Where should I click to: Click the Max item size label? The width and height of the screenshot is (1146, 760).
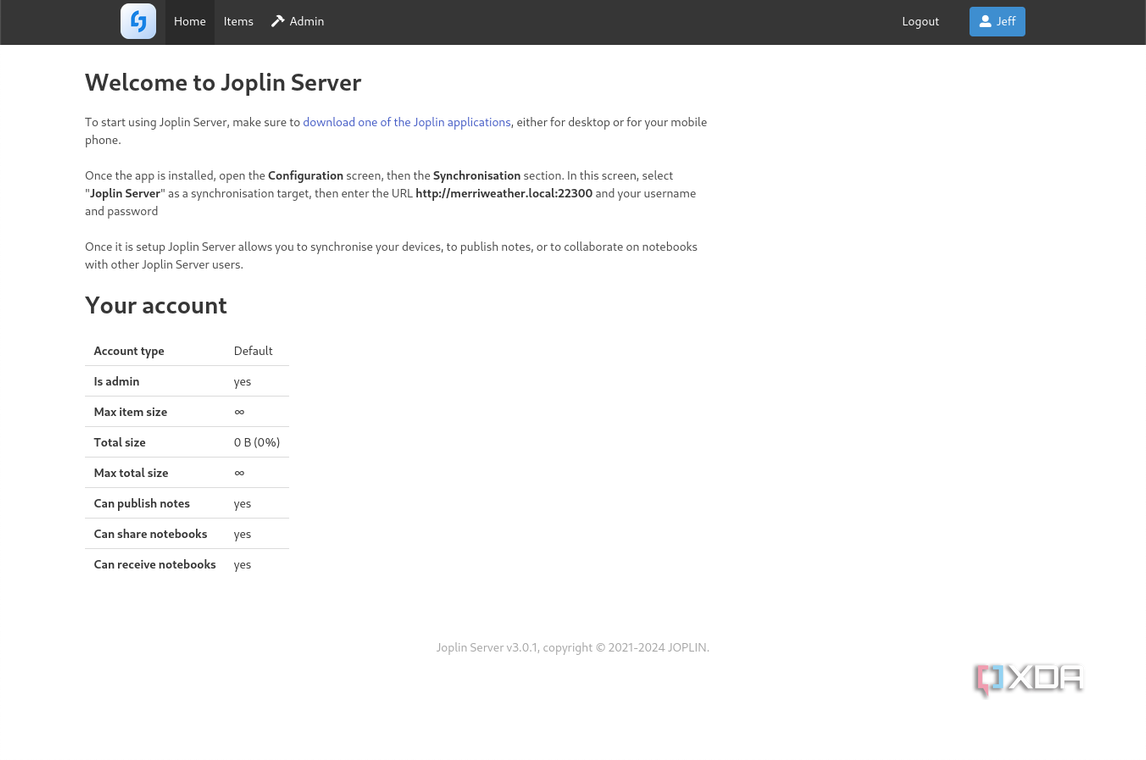[x=130, y=412]
